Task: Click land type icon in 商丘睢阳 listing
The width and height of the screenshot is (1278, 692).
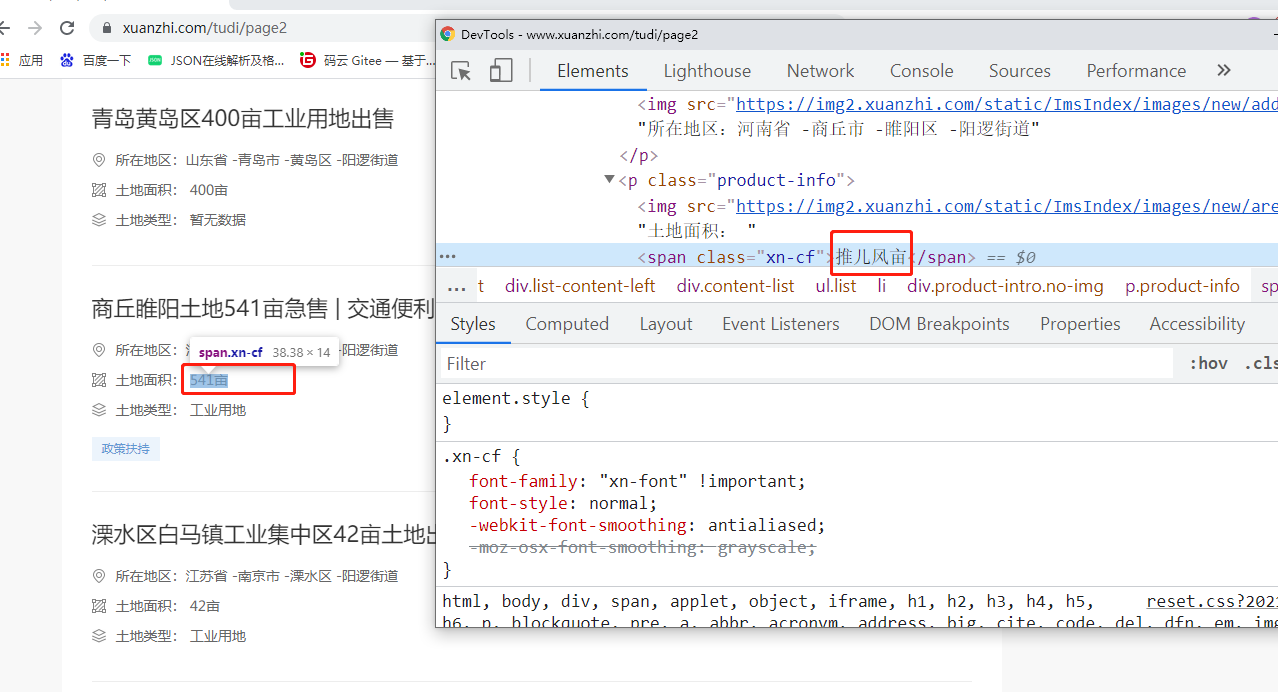Action: (x=99, y=410)
